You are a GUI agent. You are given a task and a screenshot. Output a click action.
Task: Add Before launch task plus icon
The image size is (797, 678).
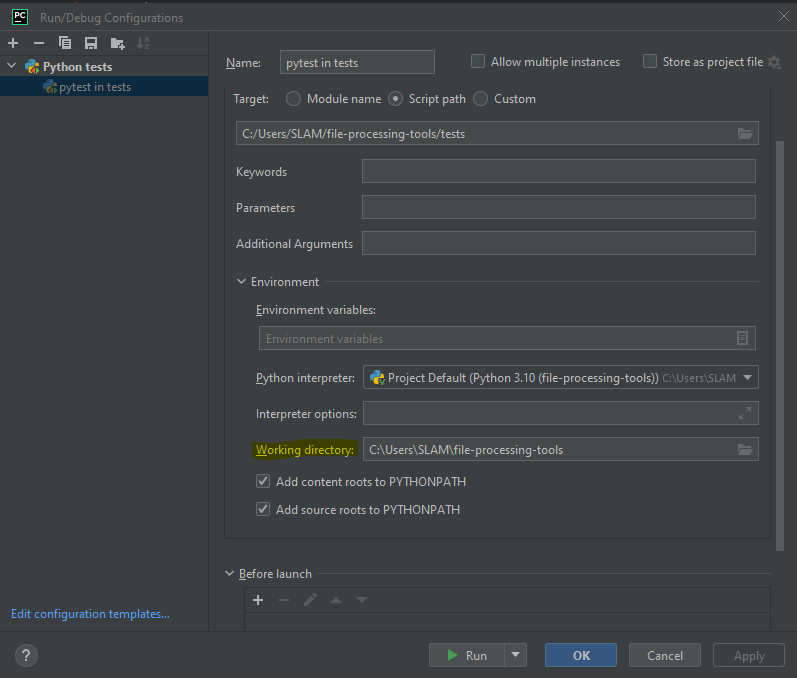[x=258, y=600]
